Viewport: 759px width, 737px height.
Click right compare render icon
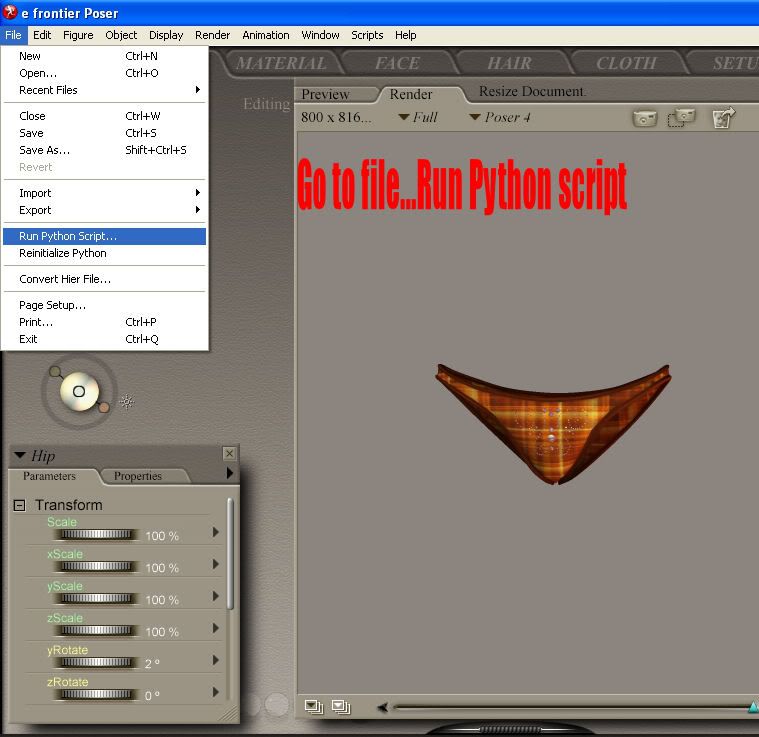pyautogui.click(x=341, y=707)
